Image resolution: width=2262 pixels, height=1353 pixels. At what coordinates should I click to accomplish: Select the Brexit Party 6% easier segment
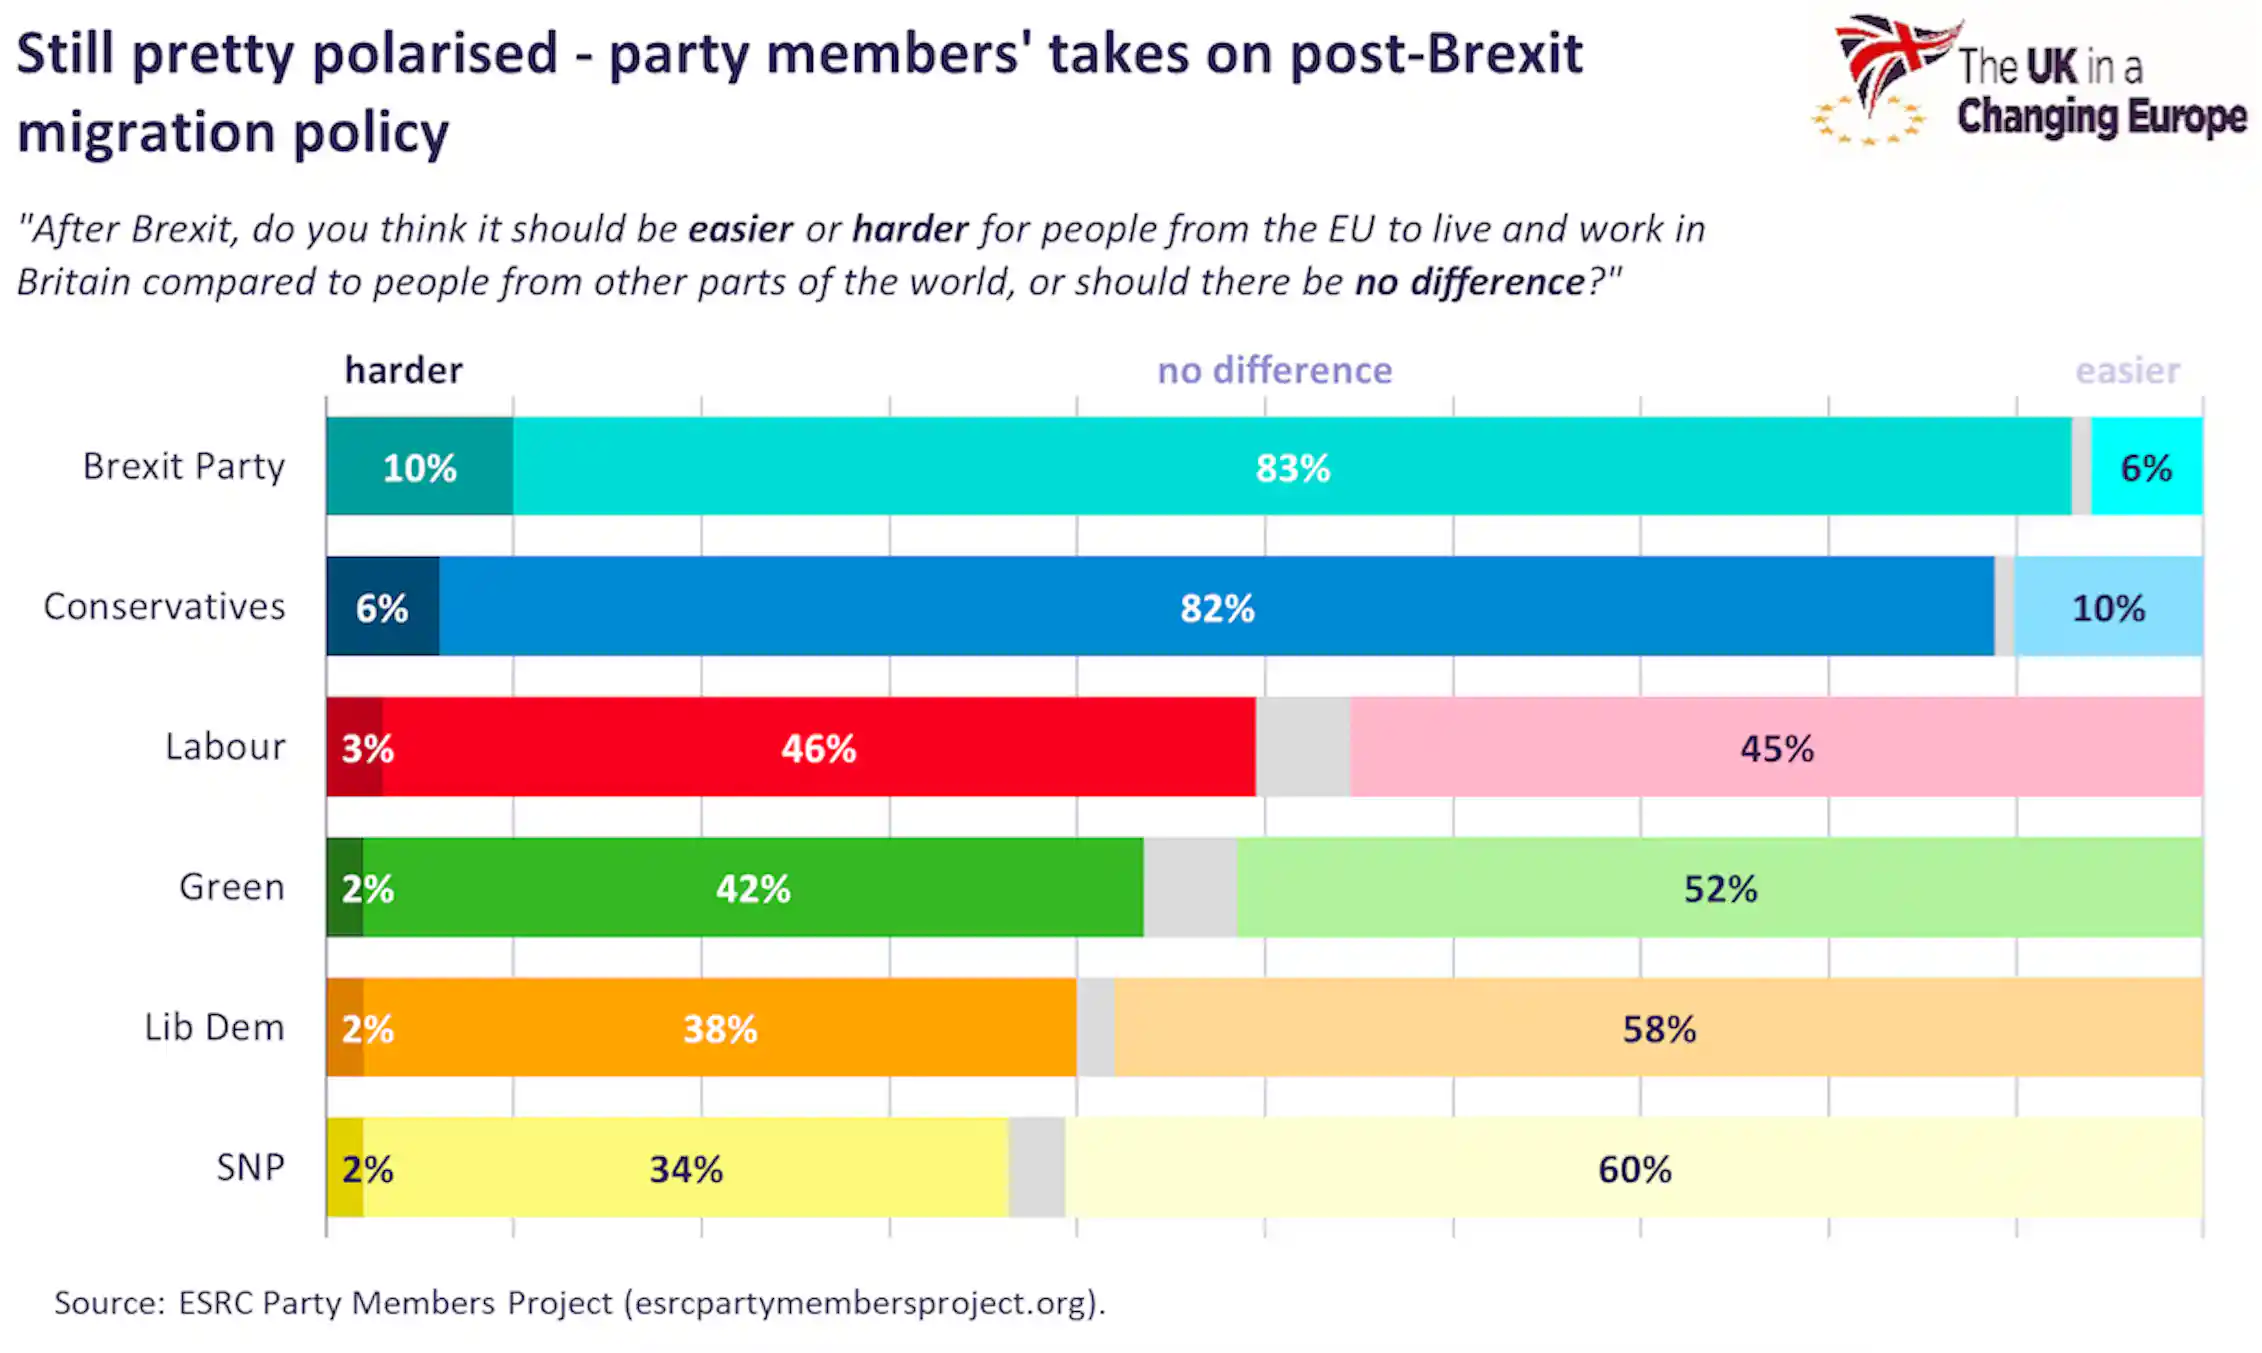pyautogui.click(x=2147, y=466)
